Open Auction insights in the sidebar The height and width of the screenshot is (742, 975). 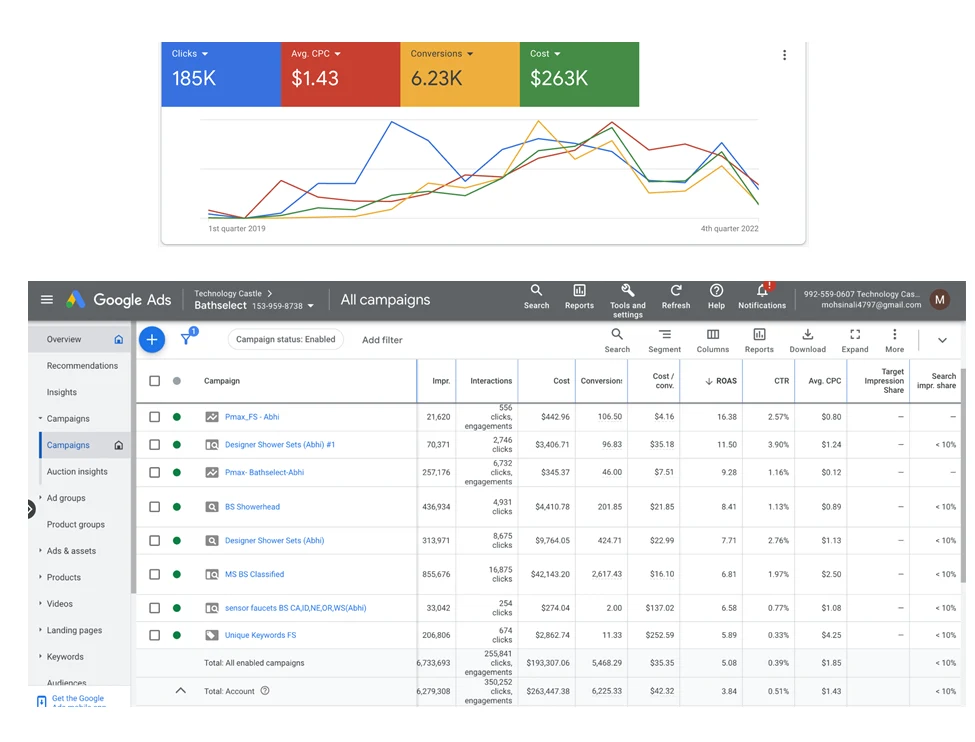coord(77,472)
